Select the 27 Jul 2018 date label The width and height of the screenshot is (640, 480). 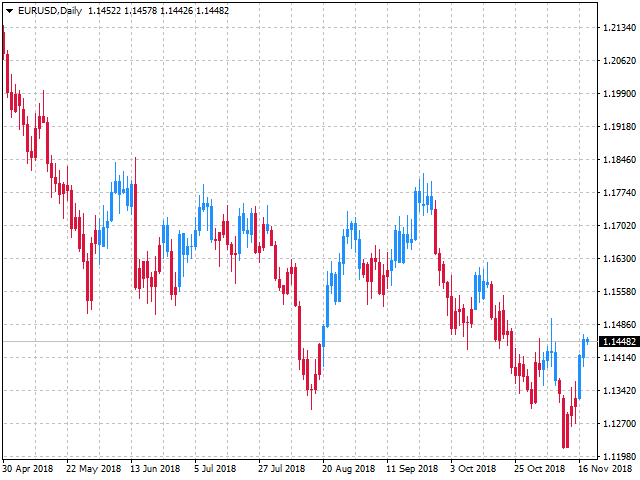[282, 468]
